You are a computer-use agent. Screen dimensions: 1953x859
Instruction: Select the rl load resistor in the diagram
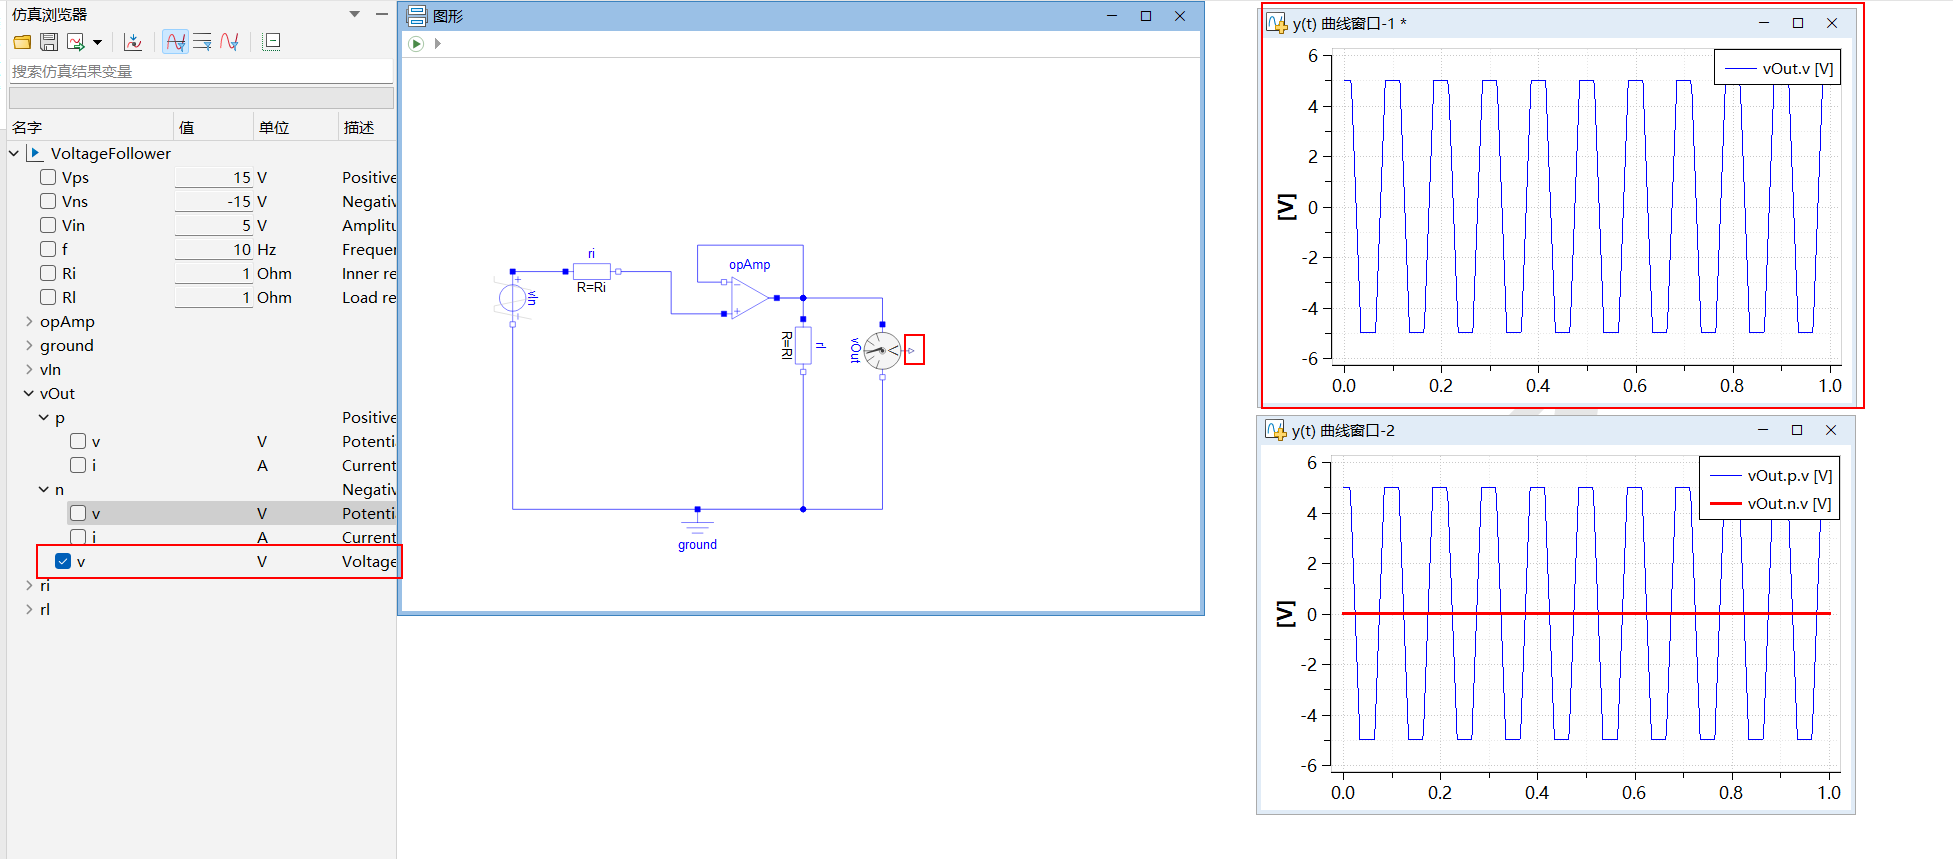click(x=803, y=346)
